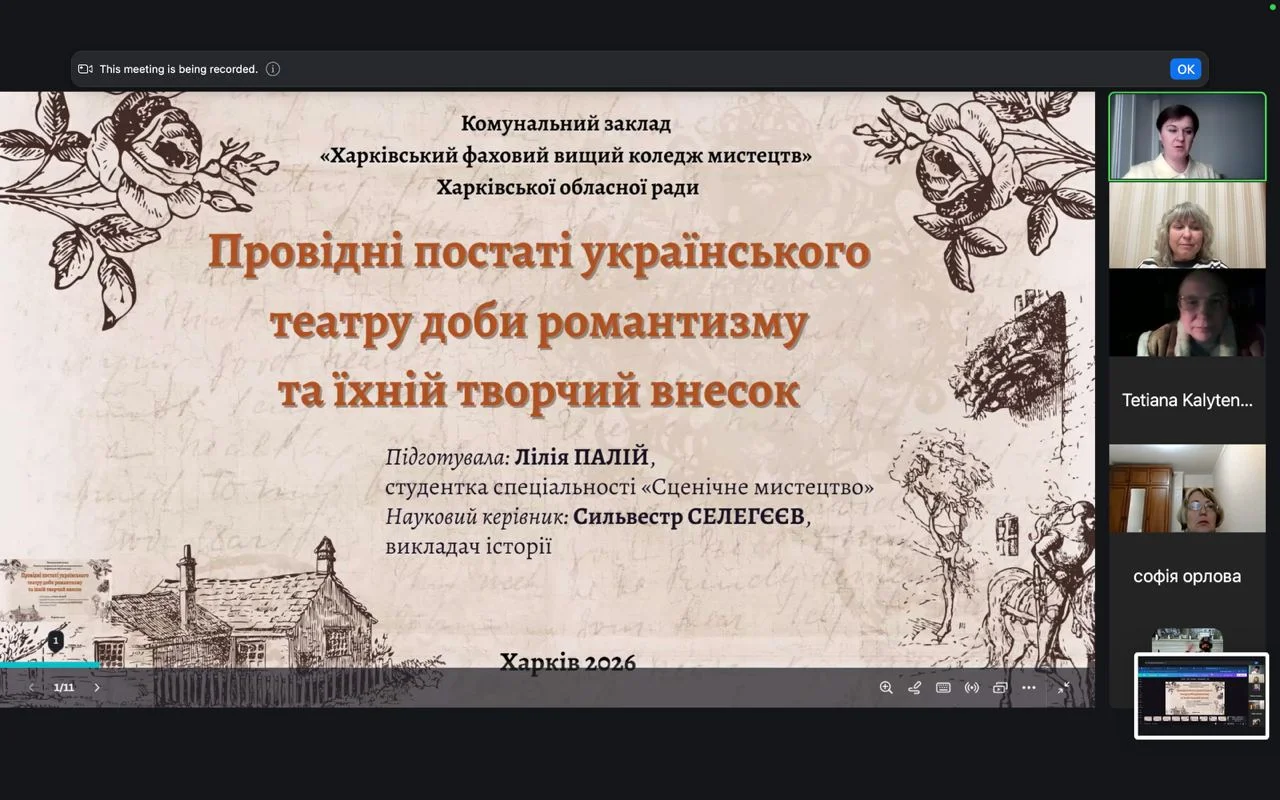Select the drawing pen tool
Screen dimensions: 1280x800
pos(914,688)
